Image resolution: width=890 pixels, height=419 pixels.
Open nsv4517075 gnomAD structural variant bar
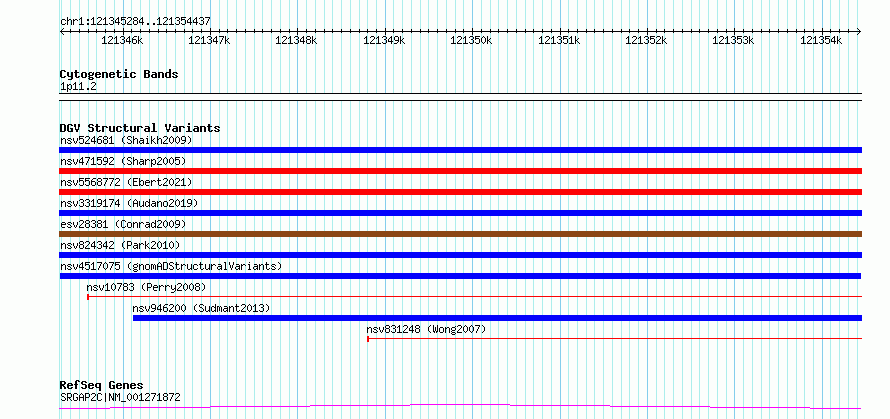coord(460,276)
